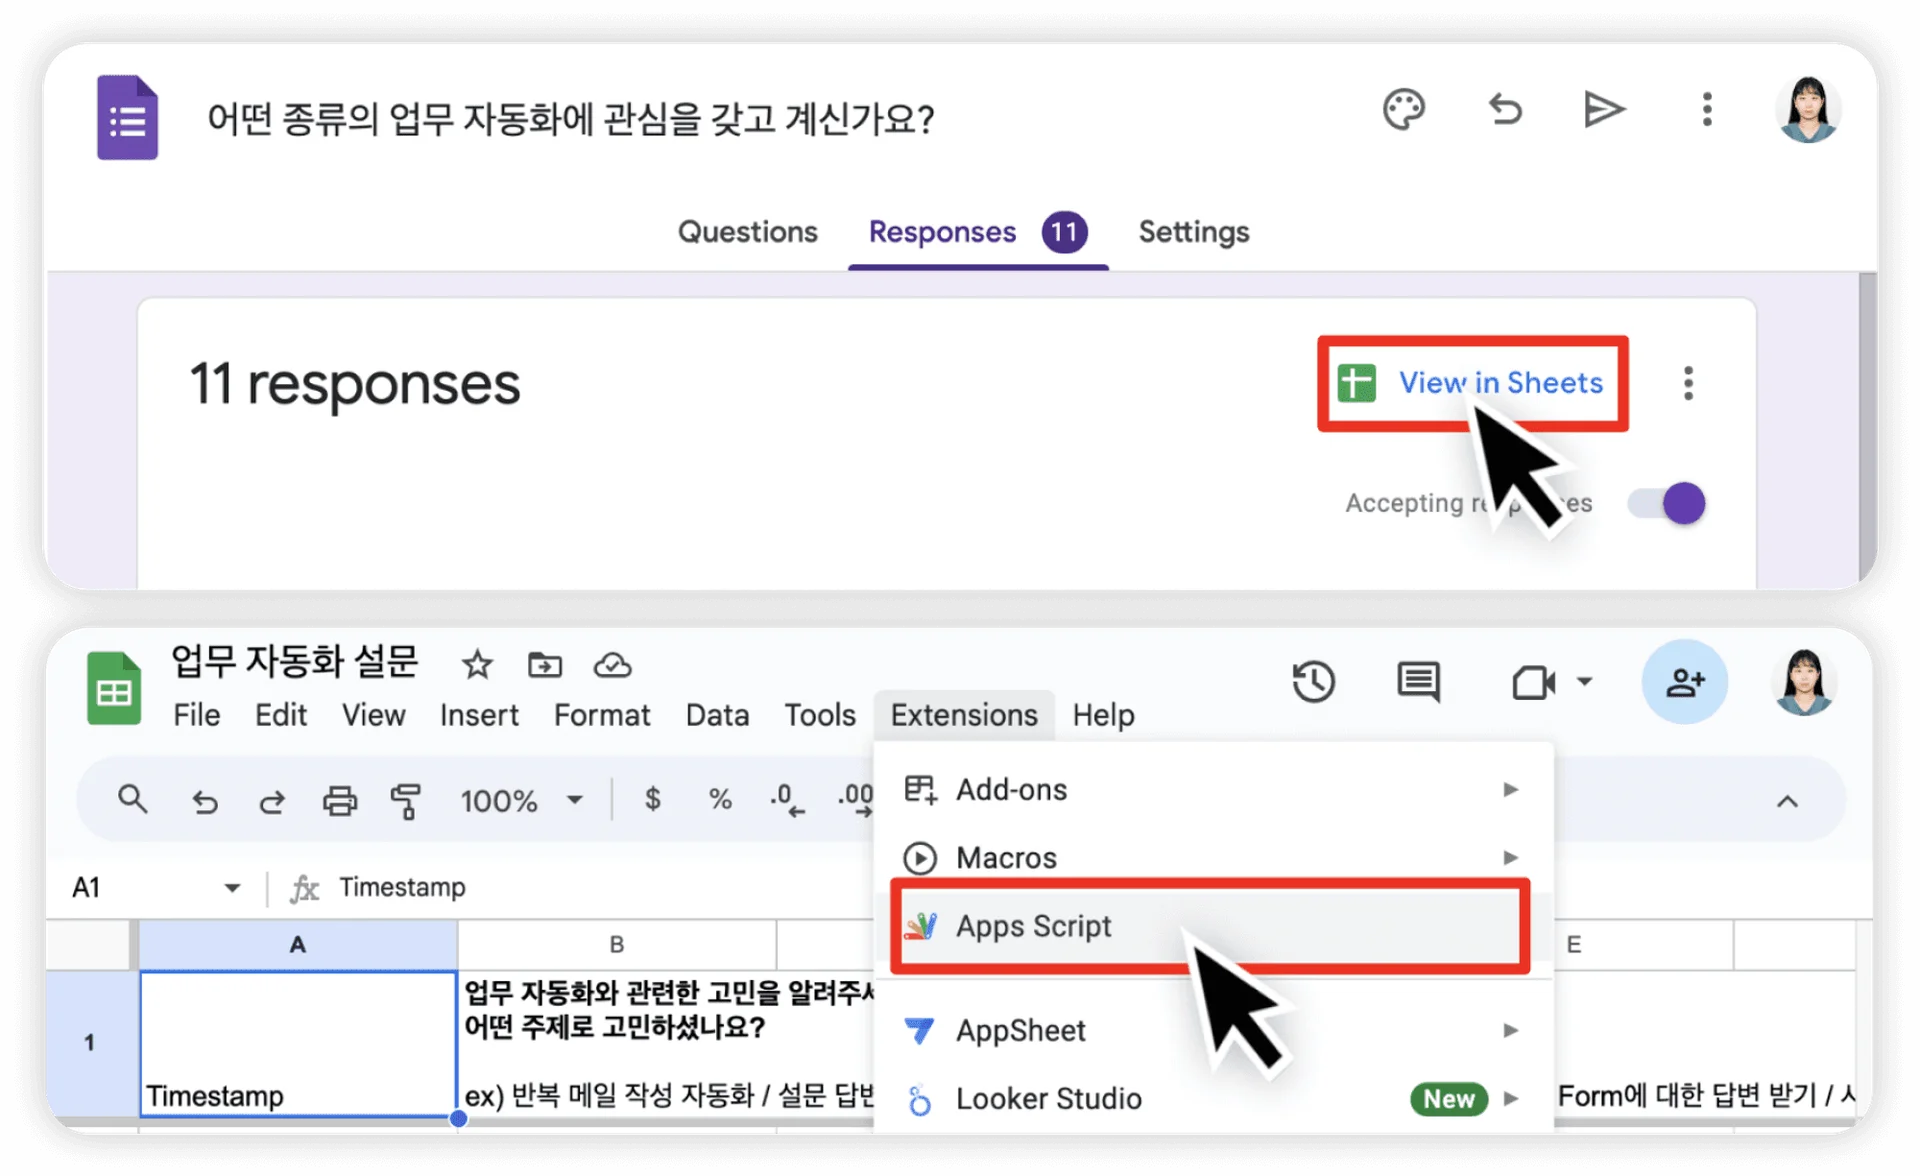Toggle the Accepting responses switch

click(x=1666, y=503)
